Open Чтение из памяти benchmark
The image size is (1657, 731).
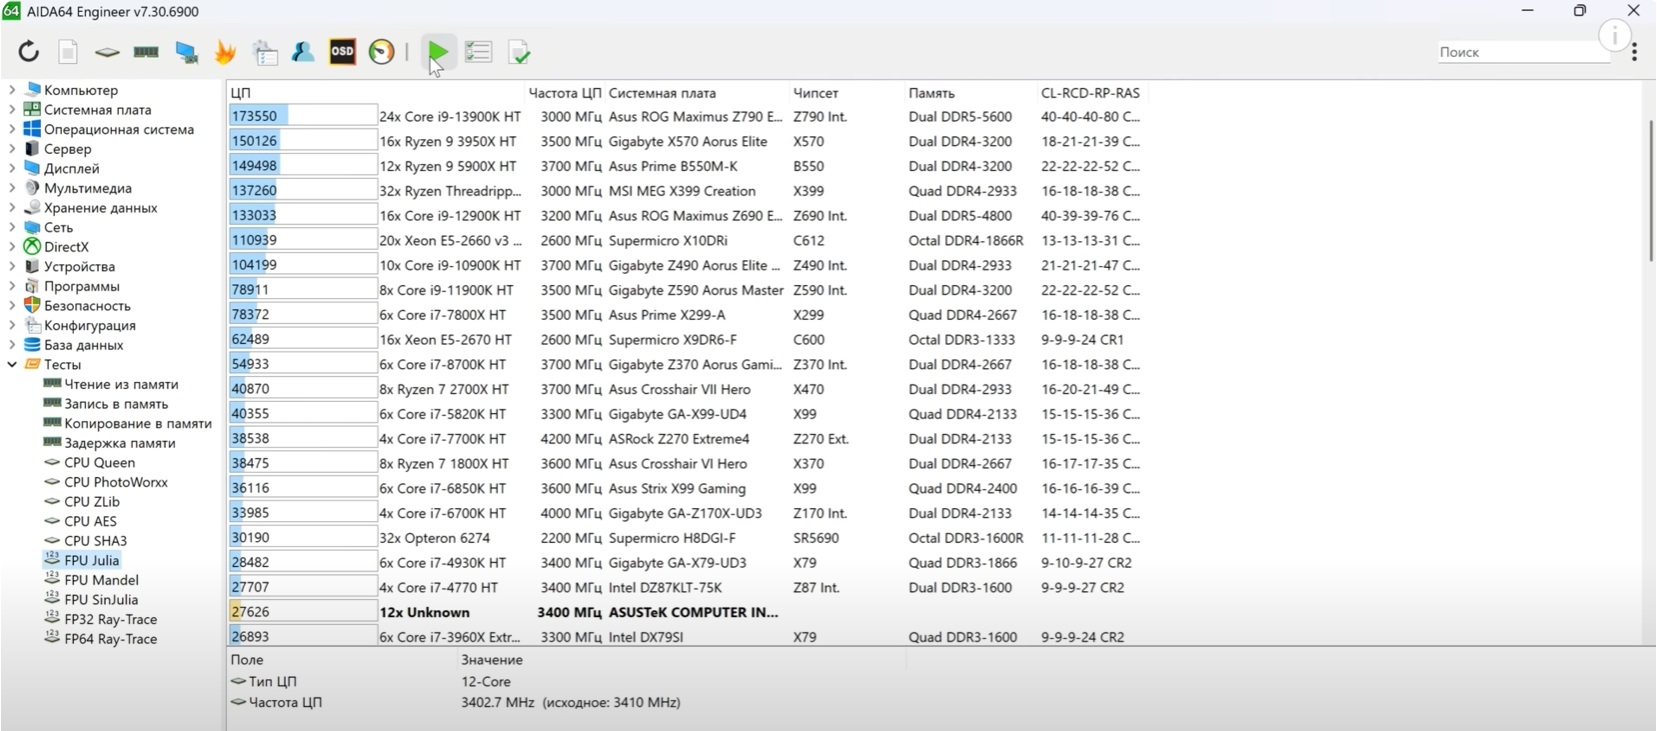121,384
